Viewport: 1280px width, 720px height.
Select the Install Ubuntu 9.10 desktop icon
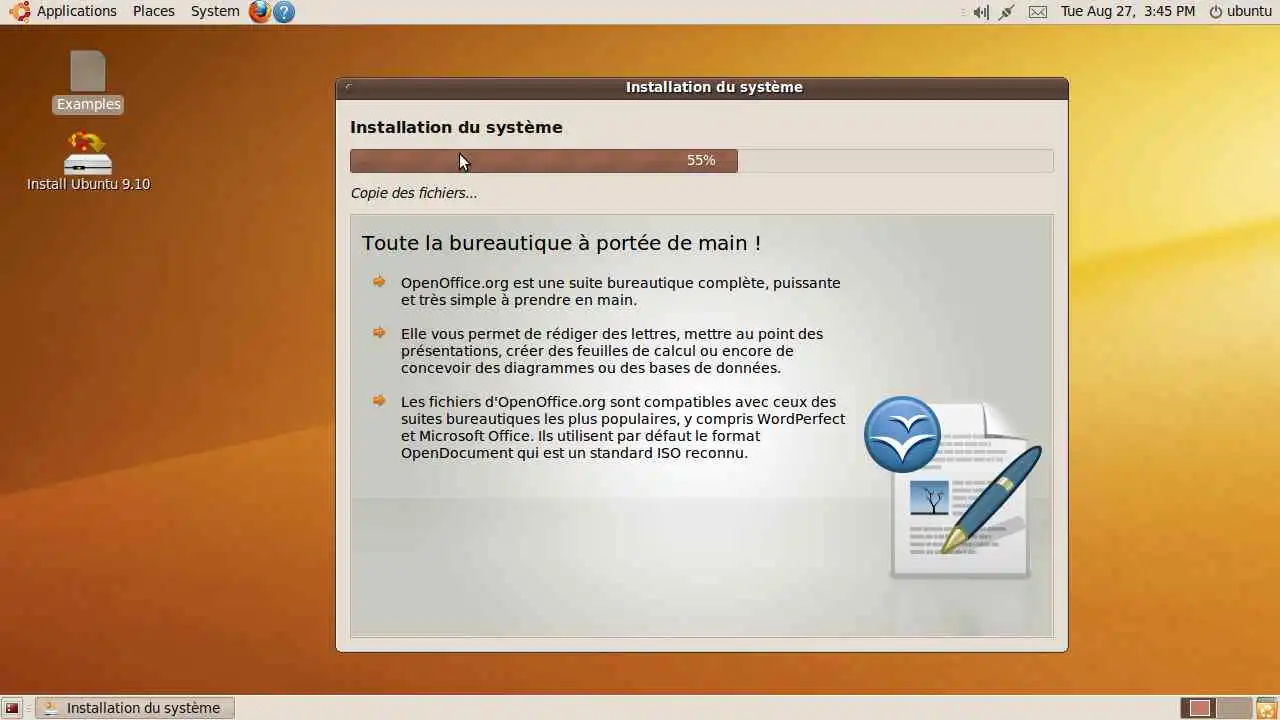[x=88, y=161]
